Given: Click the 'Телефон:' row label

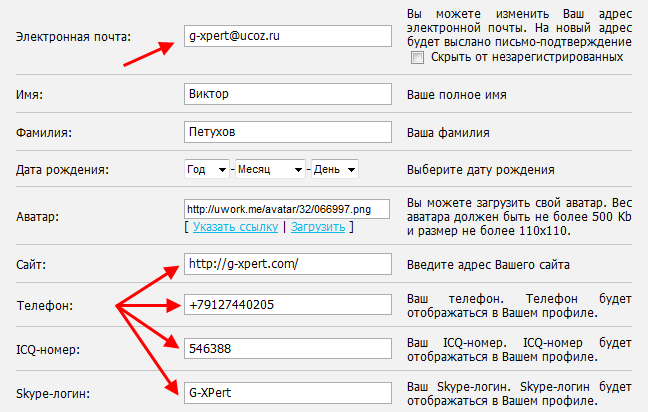Looking at the screenshot, I should 42,307.
